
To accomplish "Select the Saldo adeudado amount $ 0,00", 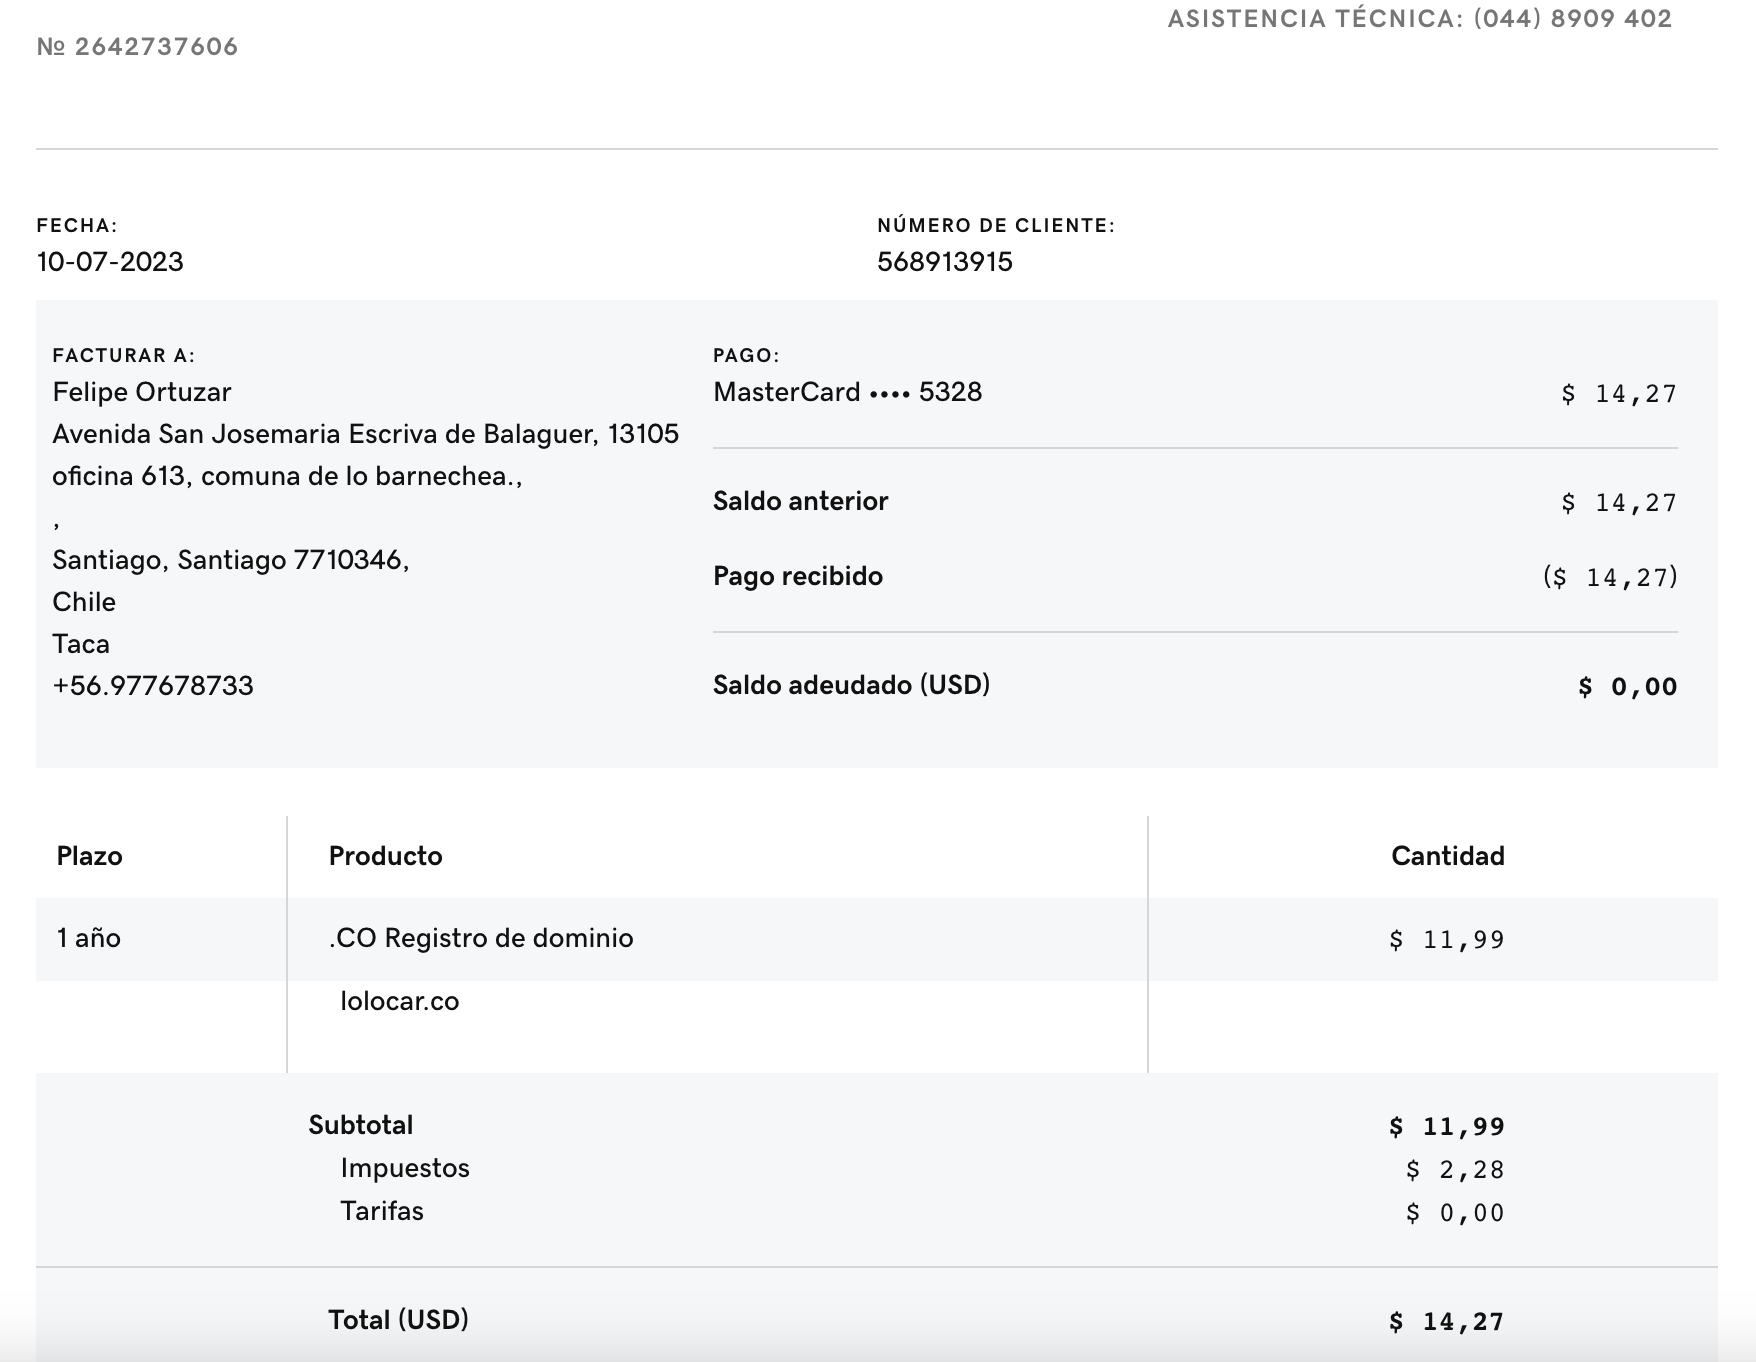I will (1627, 687).
